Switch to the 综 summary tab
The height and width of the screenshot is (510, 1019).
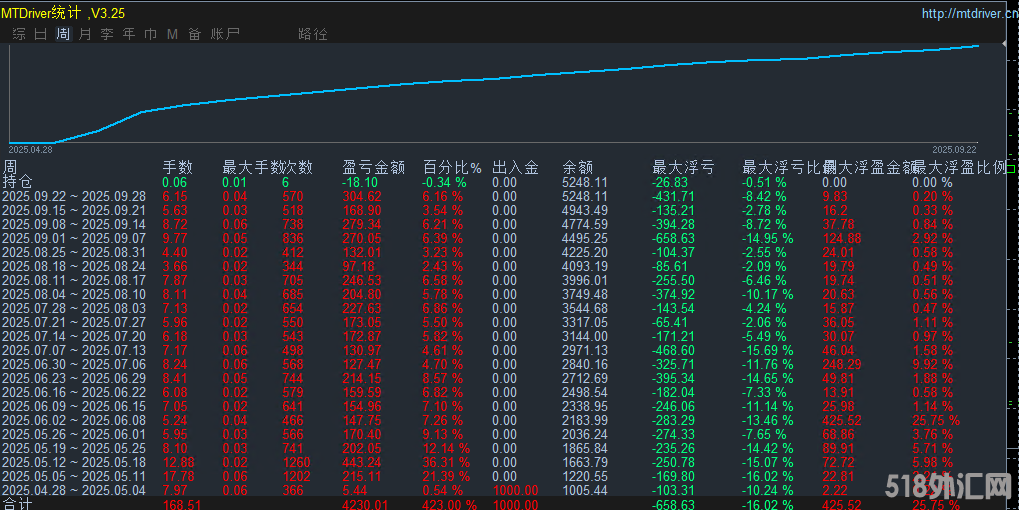pyautogui.click(x=19, y=34)
